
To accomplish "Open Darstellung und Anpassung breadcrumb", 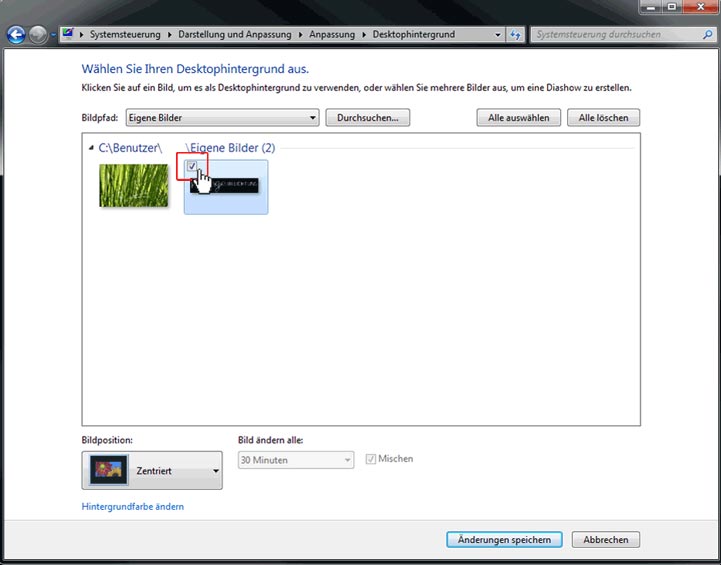I will (x=235, y=34).
